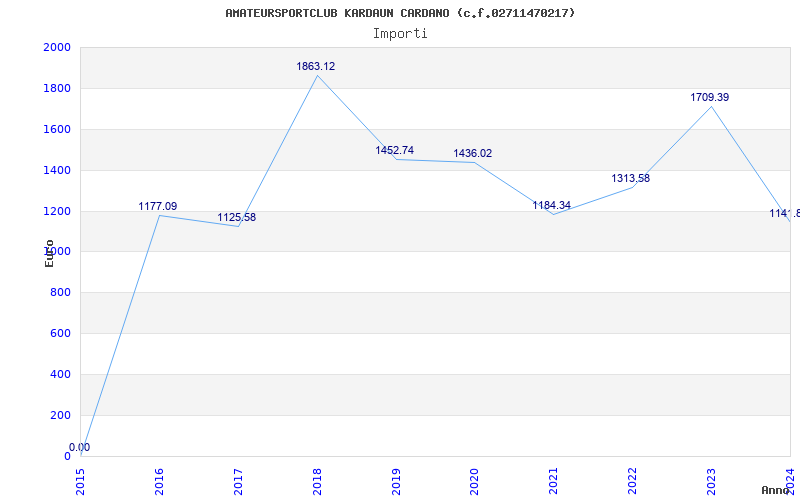Click the 2015 x-axis label
The image size is (800, 500).
click(80, 482)
